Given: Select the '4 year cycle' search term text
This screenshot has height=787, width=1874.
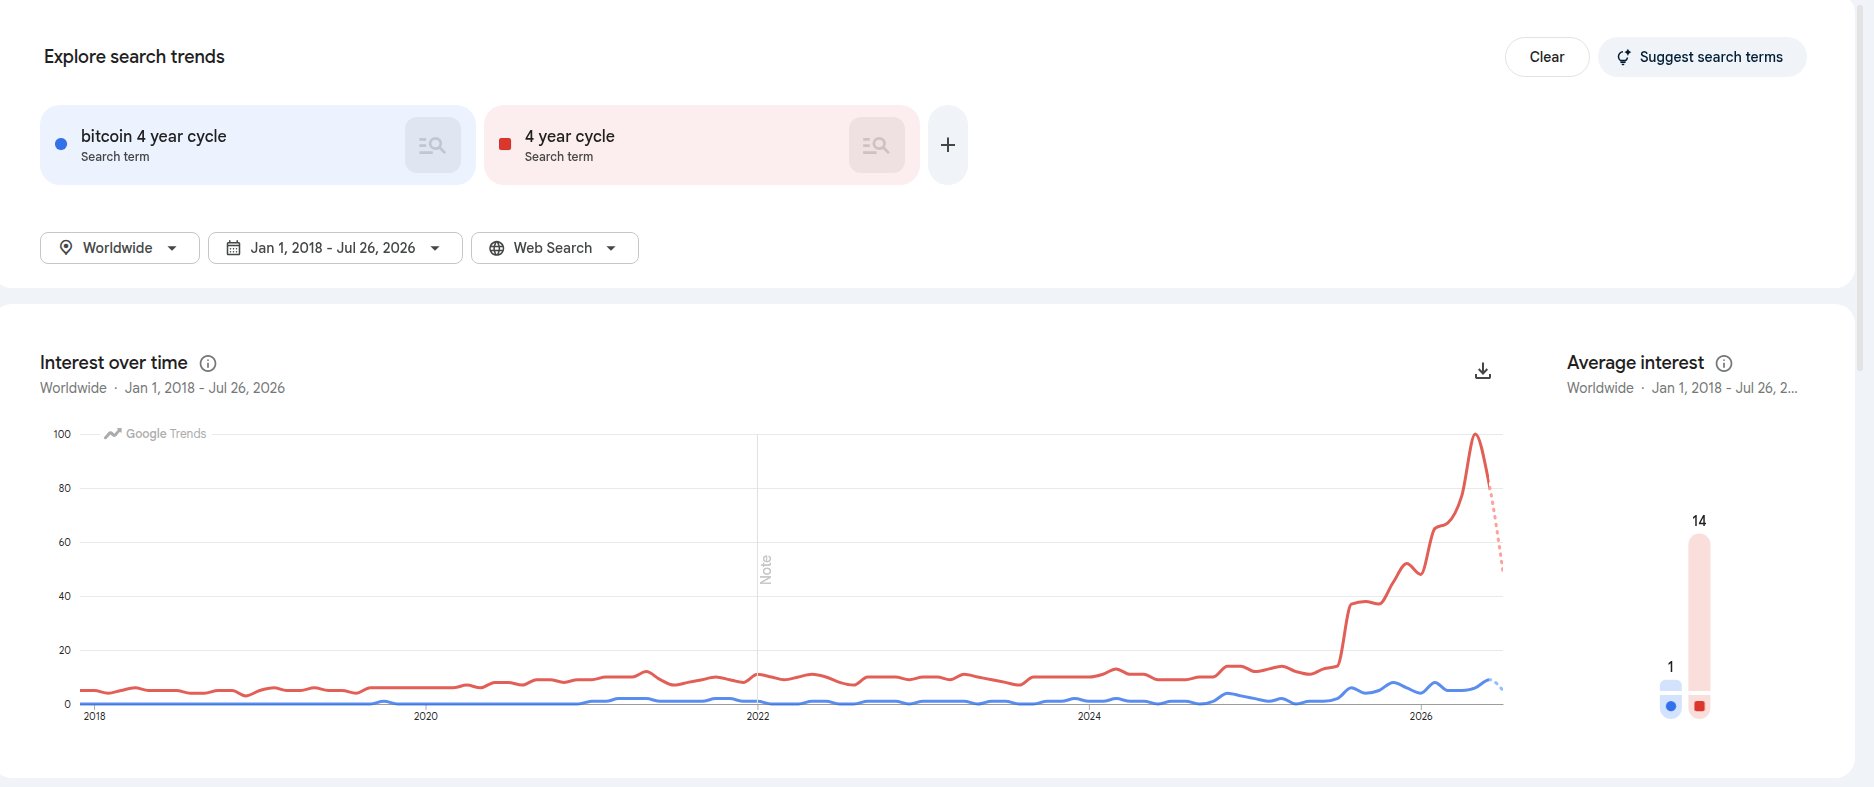Looking at the screenshot, I should (x=570, y=136).
